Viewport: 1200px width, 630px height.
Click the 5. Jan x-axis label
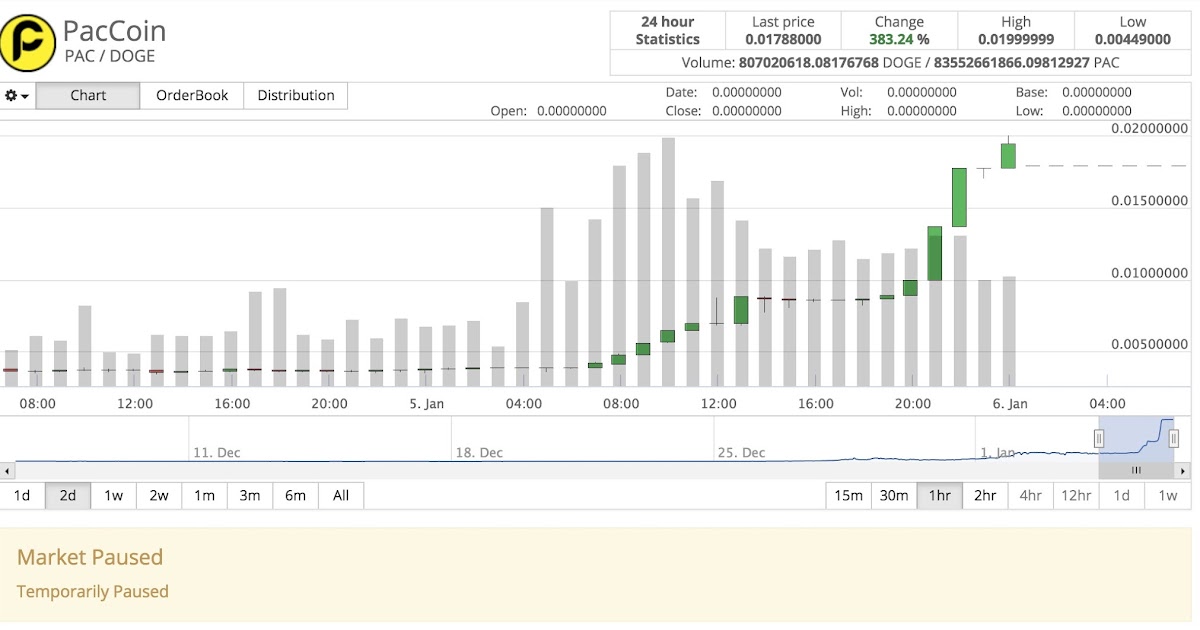427,404
